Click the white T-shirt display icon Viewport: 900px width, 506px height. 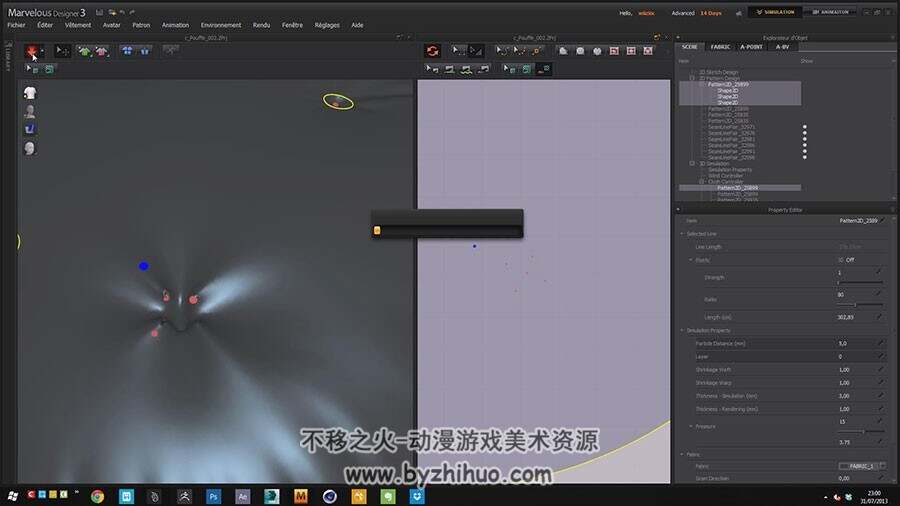30,92
